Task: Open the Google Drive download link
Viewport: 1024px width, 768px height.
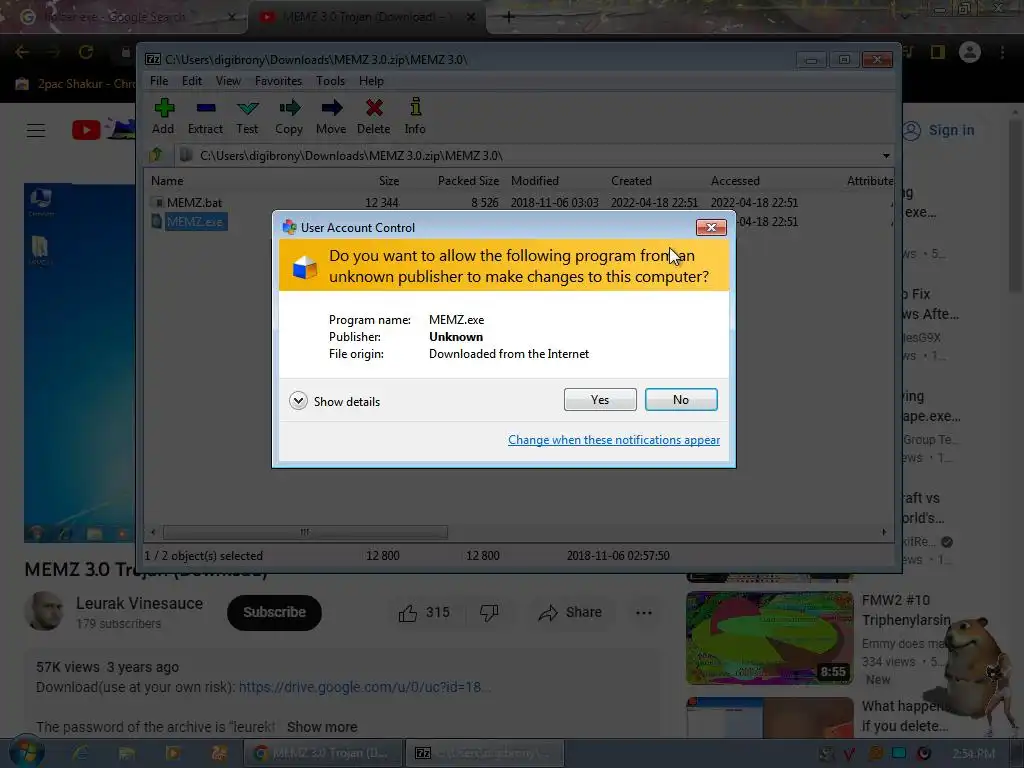Action: [364, 687]
